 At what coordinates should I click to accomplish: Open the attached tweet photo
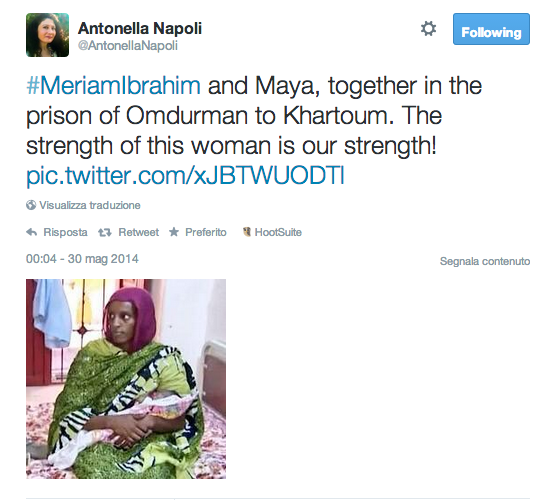pyautogui.click(x=126, y=379)
